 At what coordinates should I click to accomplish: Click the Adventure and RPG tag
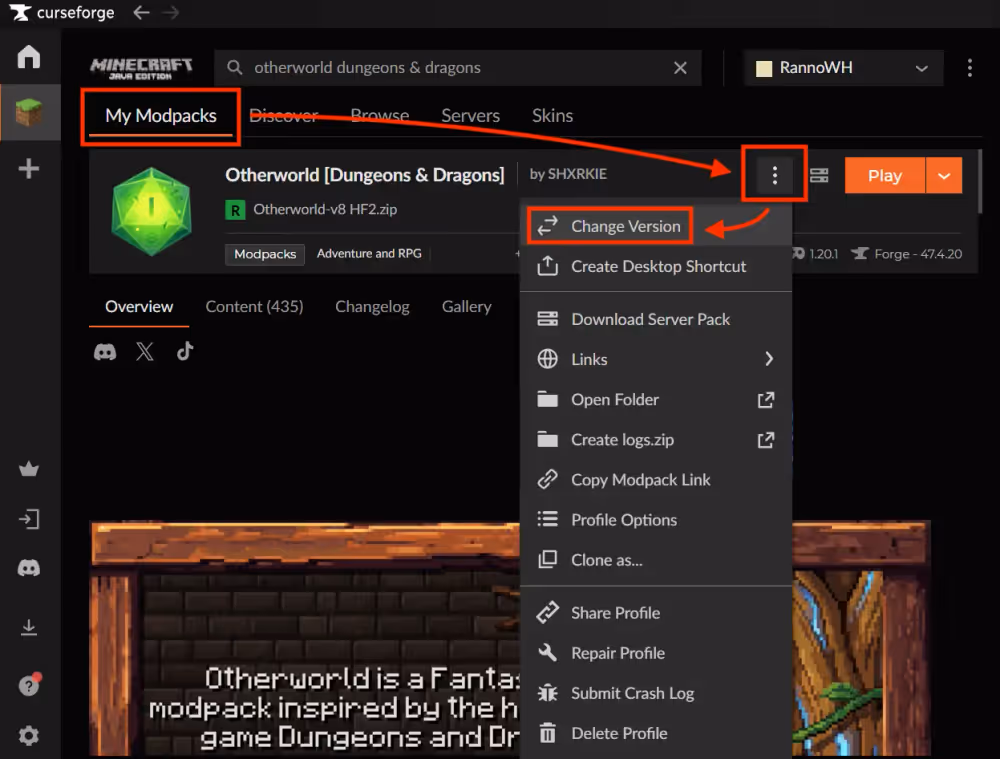(x=369, y=254)
